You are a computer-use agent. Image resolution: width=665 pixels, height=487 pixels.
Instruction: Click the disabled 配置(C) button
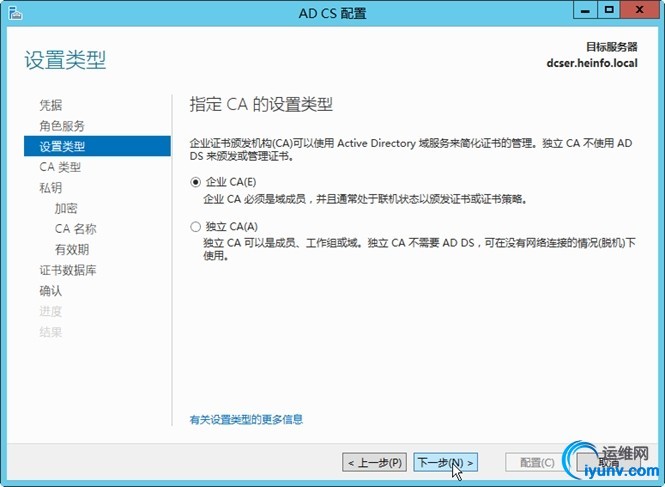tap(537, 462)
